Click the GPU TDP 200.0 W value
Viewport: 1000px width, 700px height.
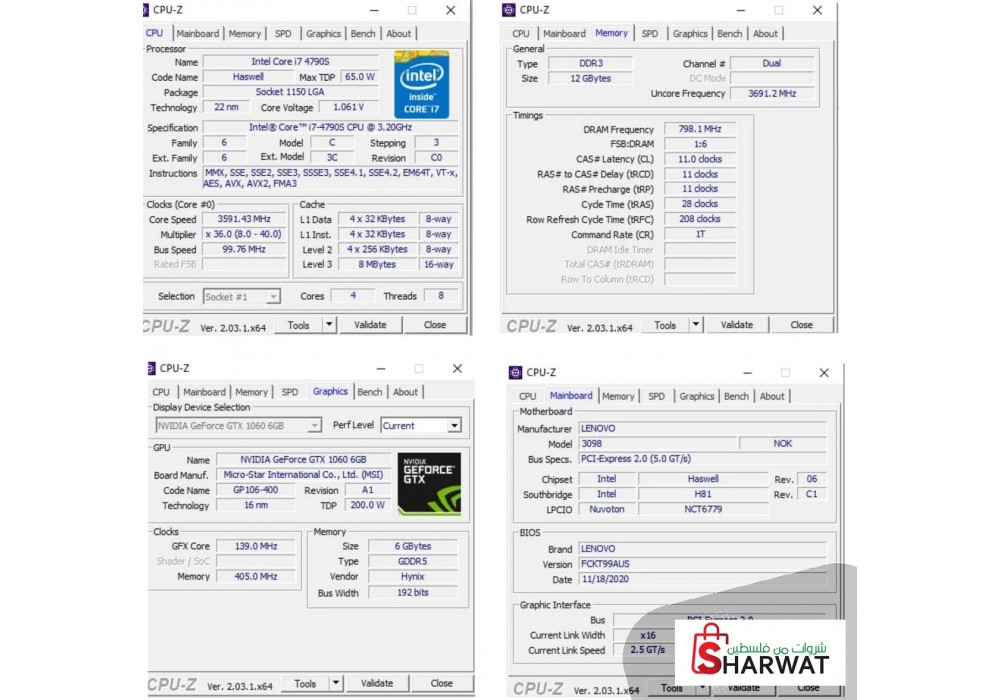pyautogui.click(x=368, y=505)
